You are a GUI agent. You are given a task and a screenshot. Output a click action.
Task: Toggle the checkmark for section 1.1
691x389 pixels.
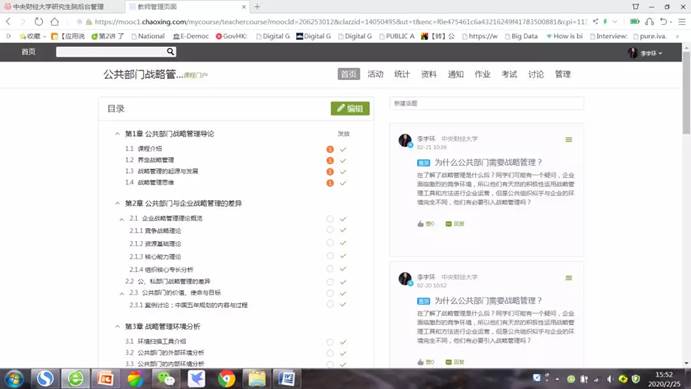pos(343,149)
